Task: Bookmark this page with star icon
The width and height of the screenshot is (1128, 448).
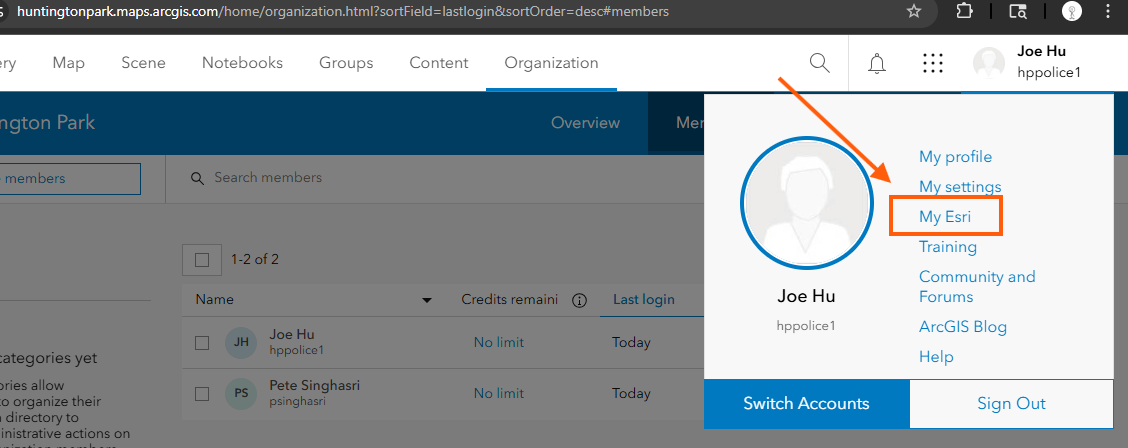Action: click(x=913, y=12)
